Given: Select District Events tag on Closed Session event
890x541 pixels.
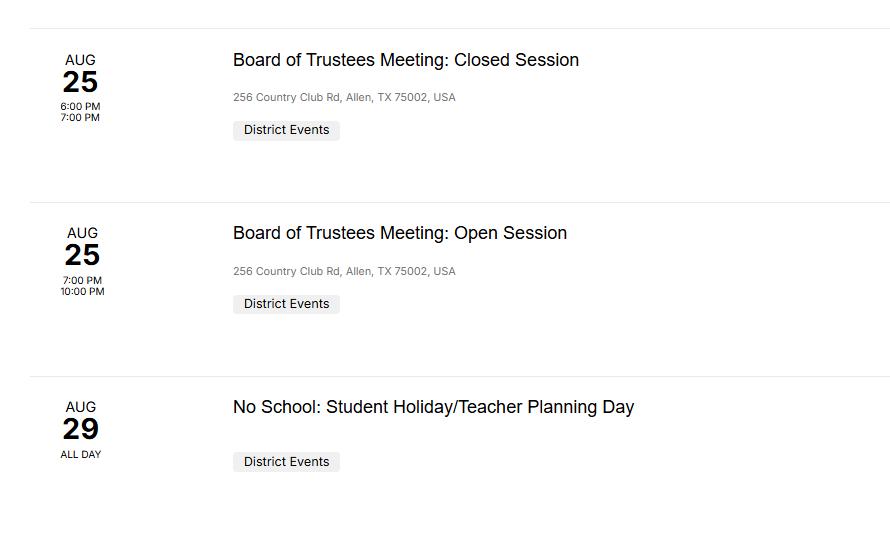Looking at the screenshot, I should (x=286, y=130).
